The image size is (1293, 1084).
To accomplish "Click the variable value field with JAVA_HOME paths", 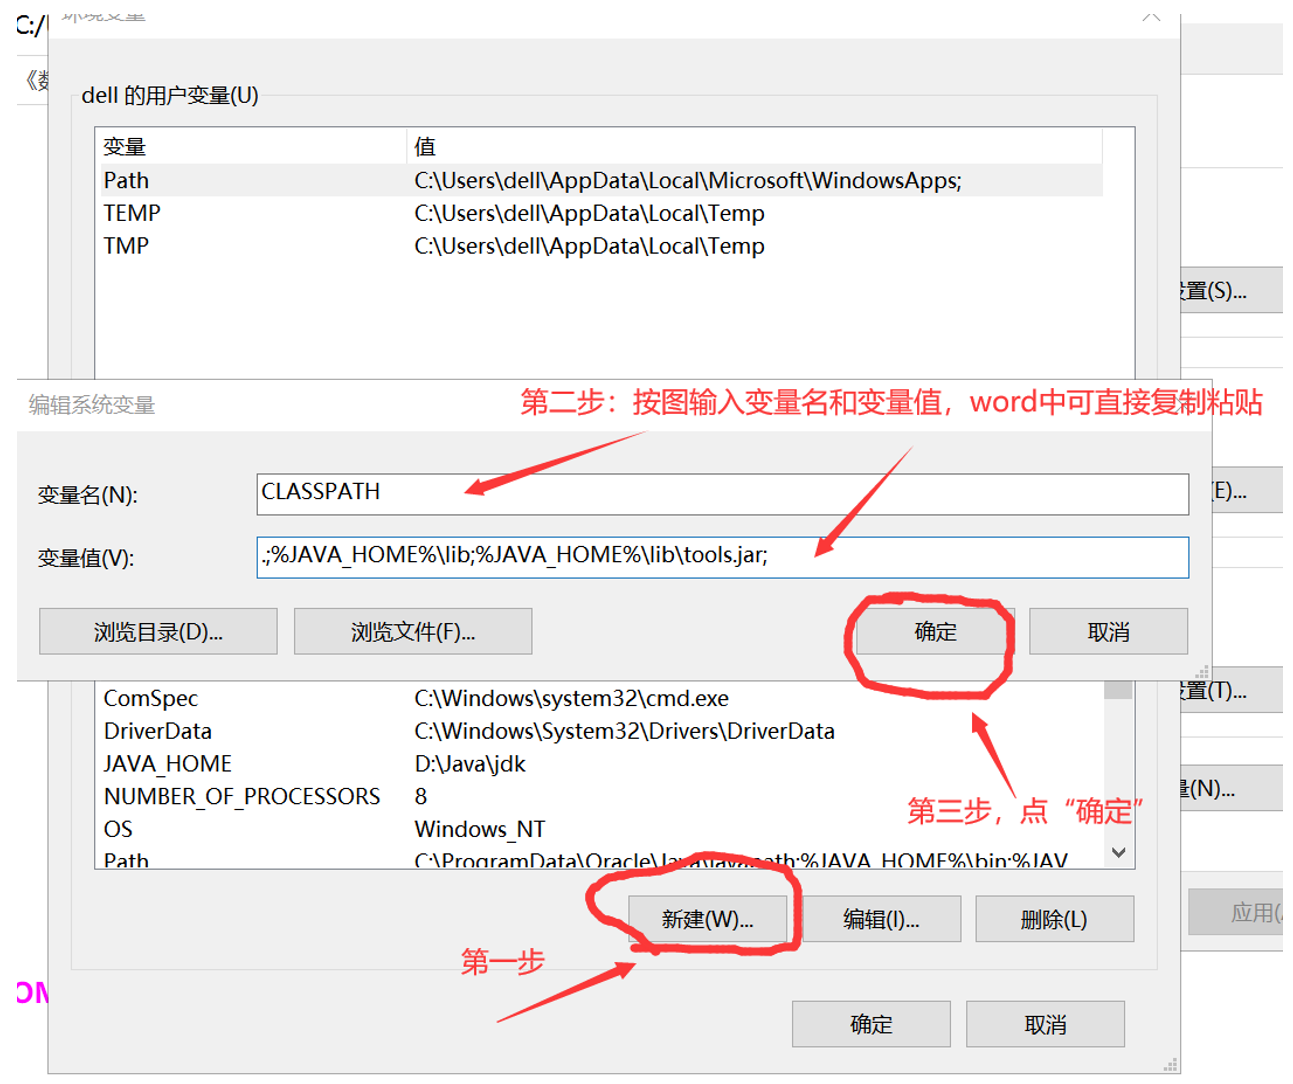I will (722, 557).
